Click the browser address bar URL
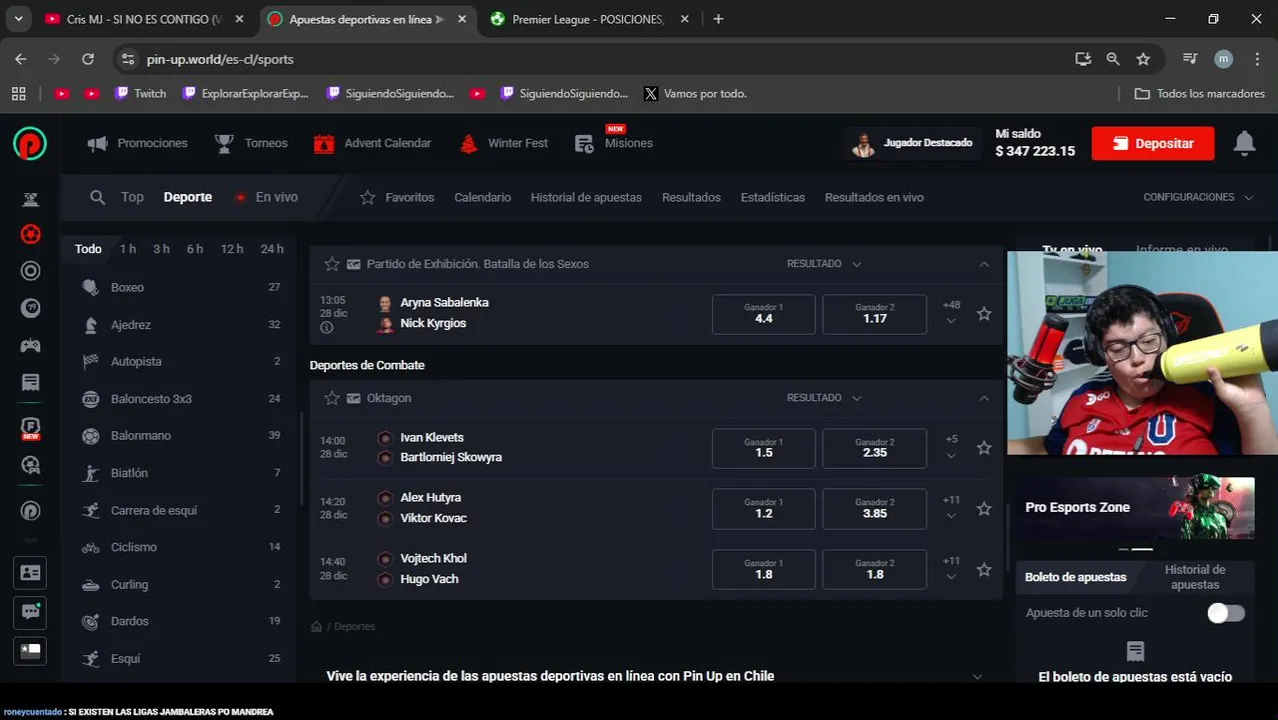The image size is (1278, 720). [x=220, y=59]
